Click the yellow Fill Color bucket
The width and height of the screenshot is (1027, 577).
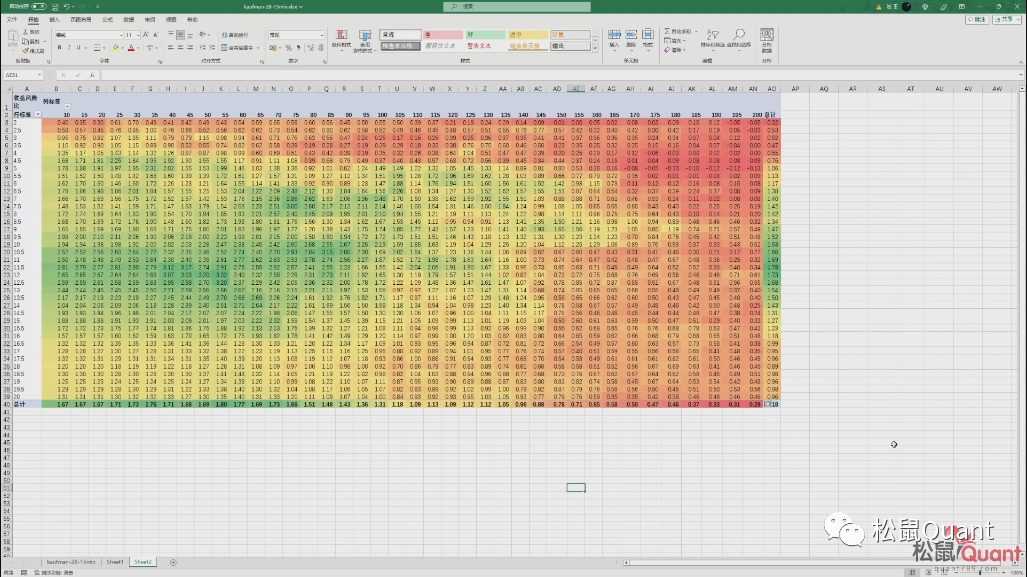[116, 48]
